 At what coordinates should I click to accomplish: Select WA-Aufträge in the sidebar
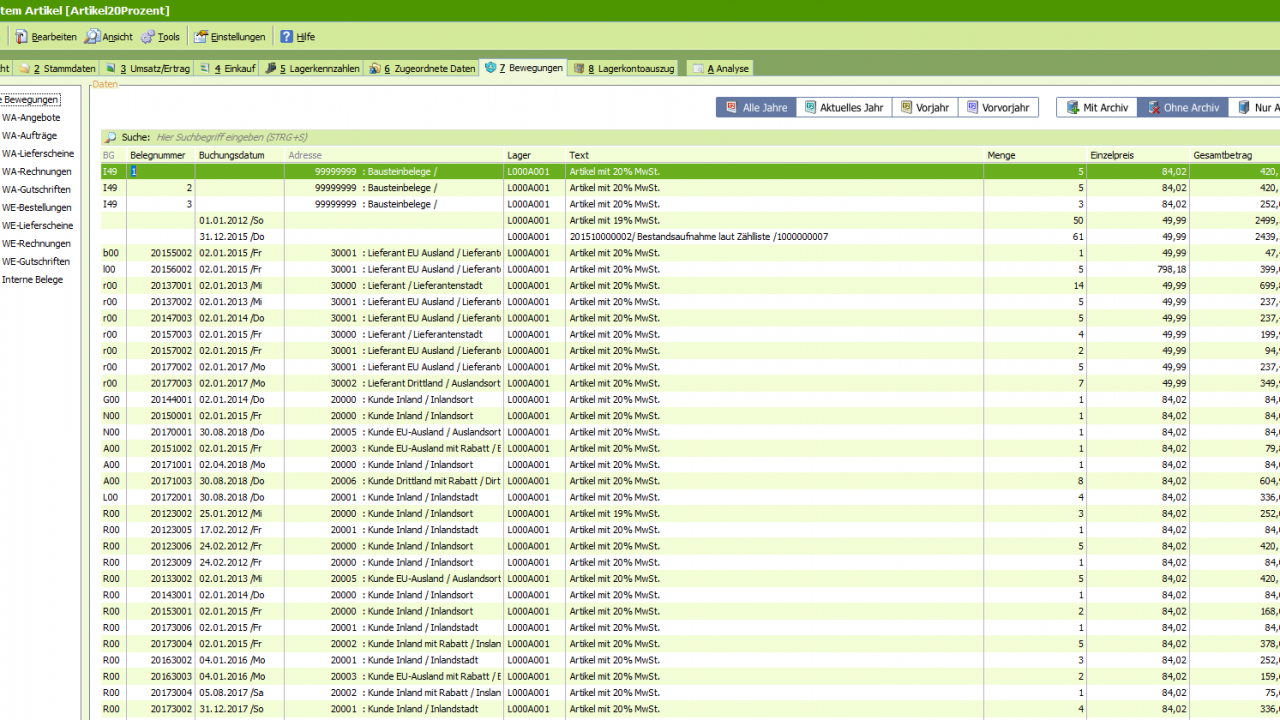(x=29, y=136)
